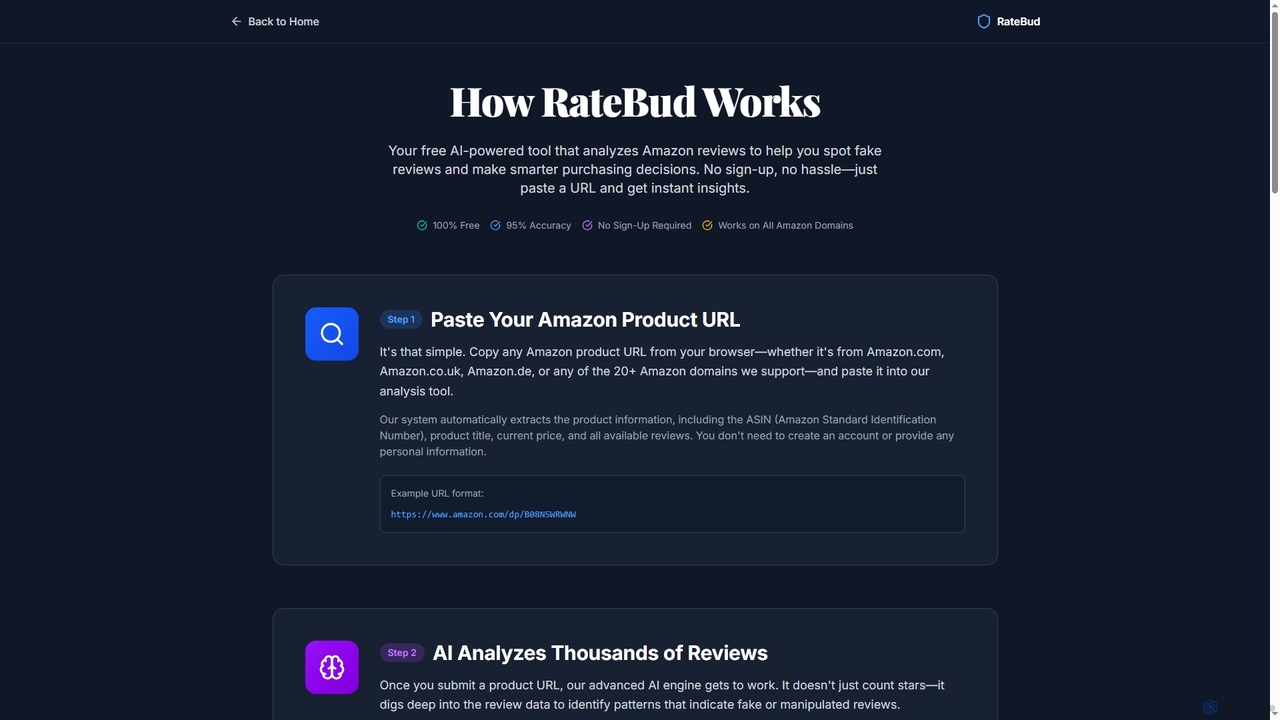Click the green checkmark icon beside 100% Free
The image size is (1280, 720).
[x=422, y=225]
